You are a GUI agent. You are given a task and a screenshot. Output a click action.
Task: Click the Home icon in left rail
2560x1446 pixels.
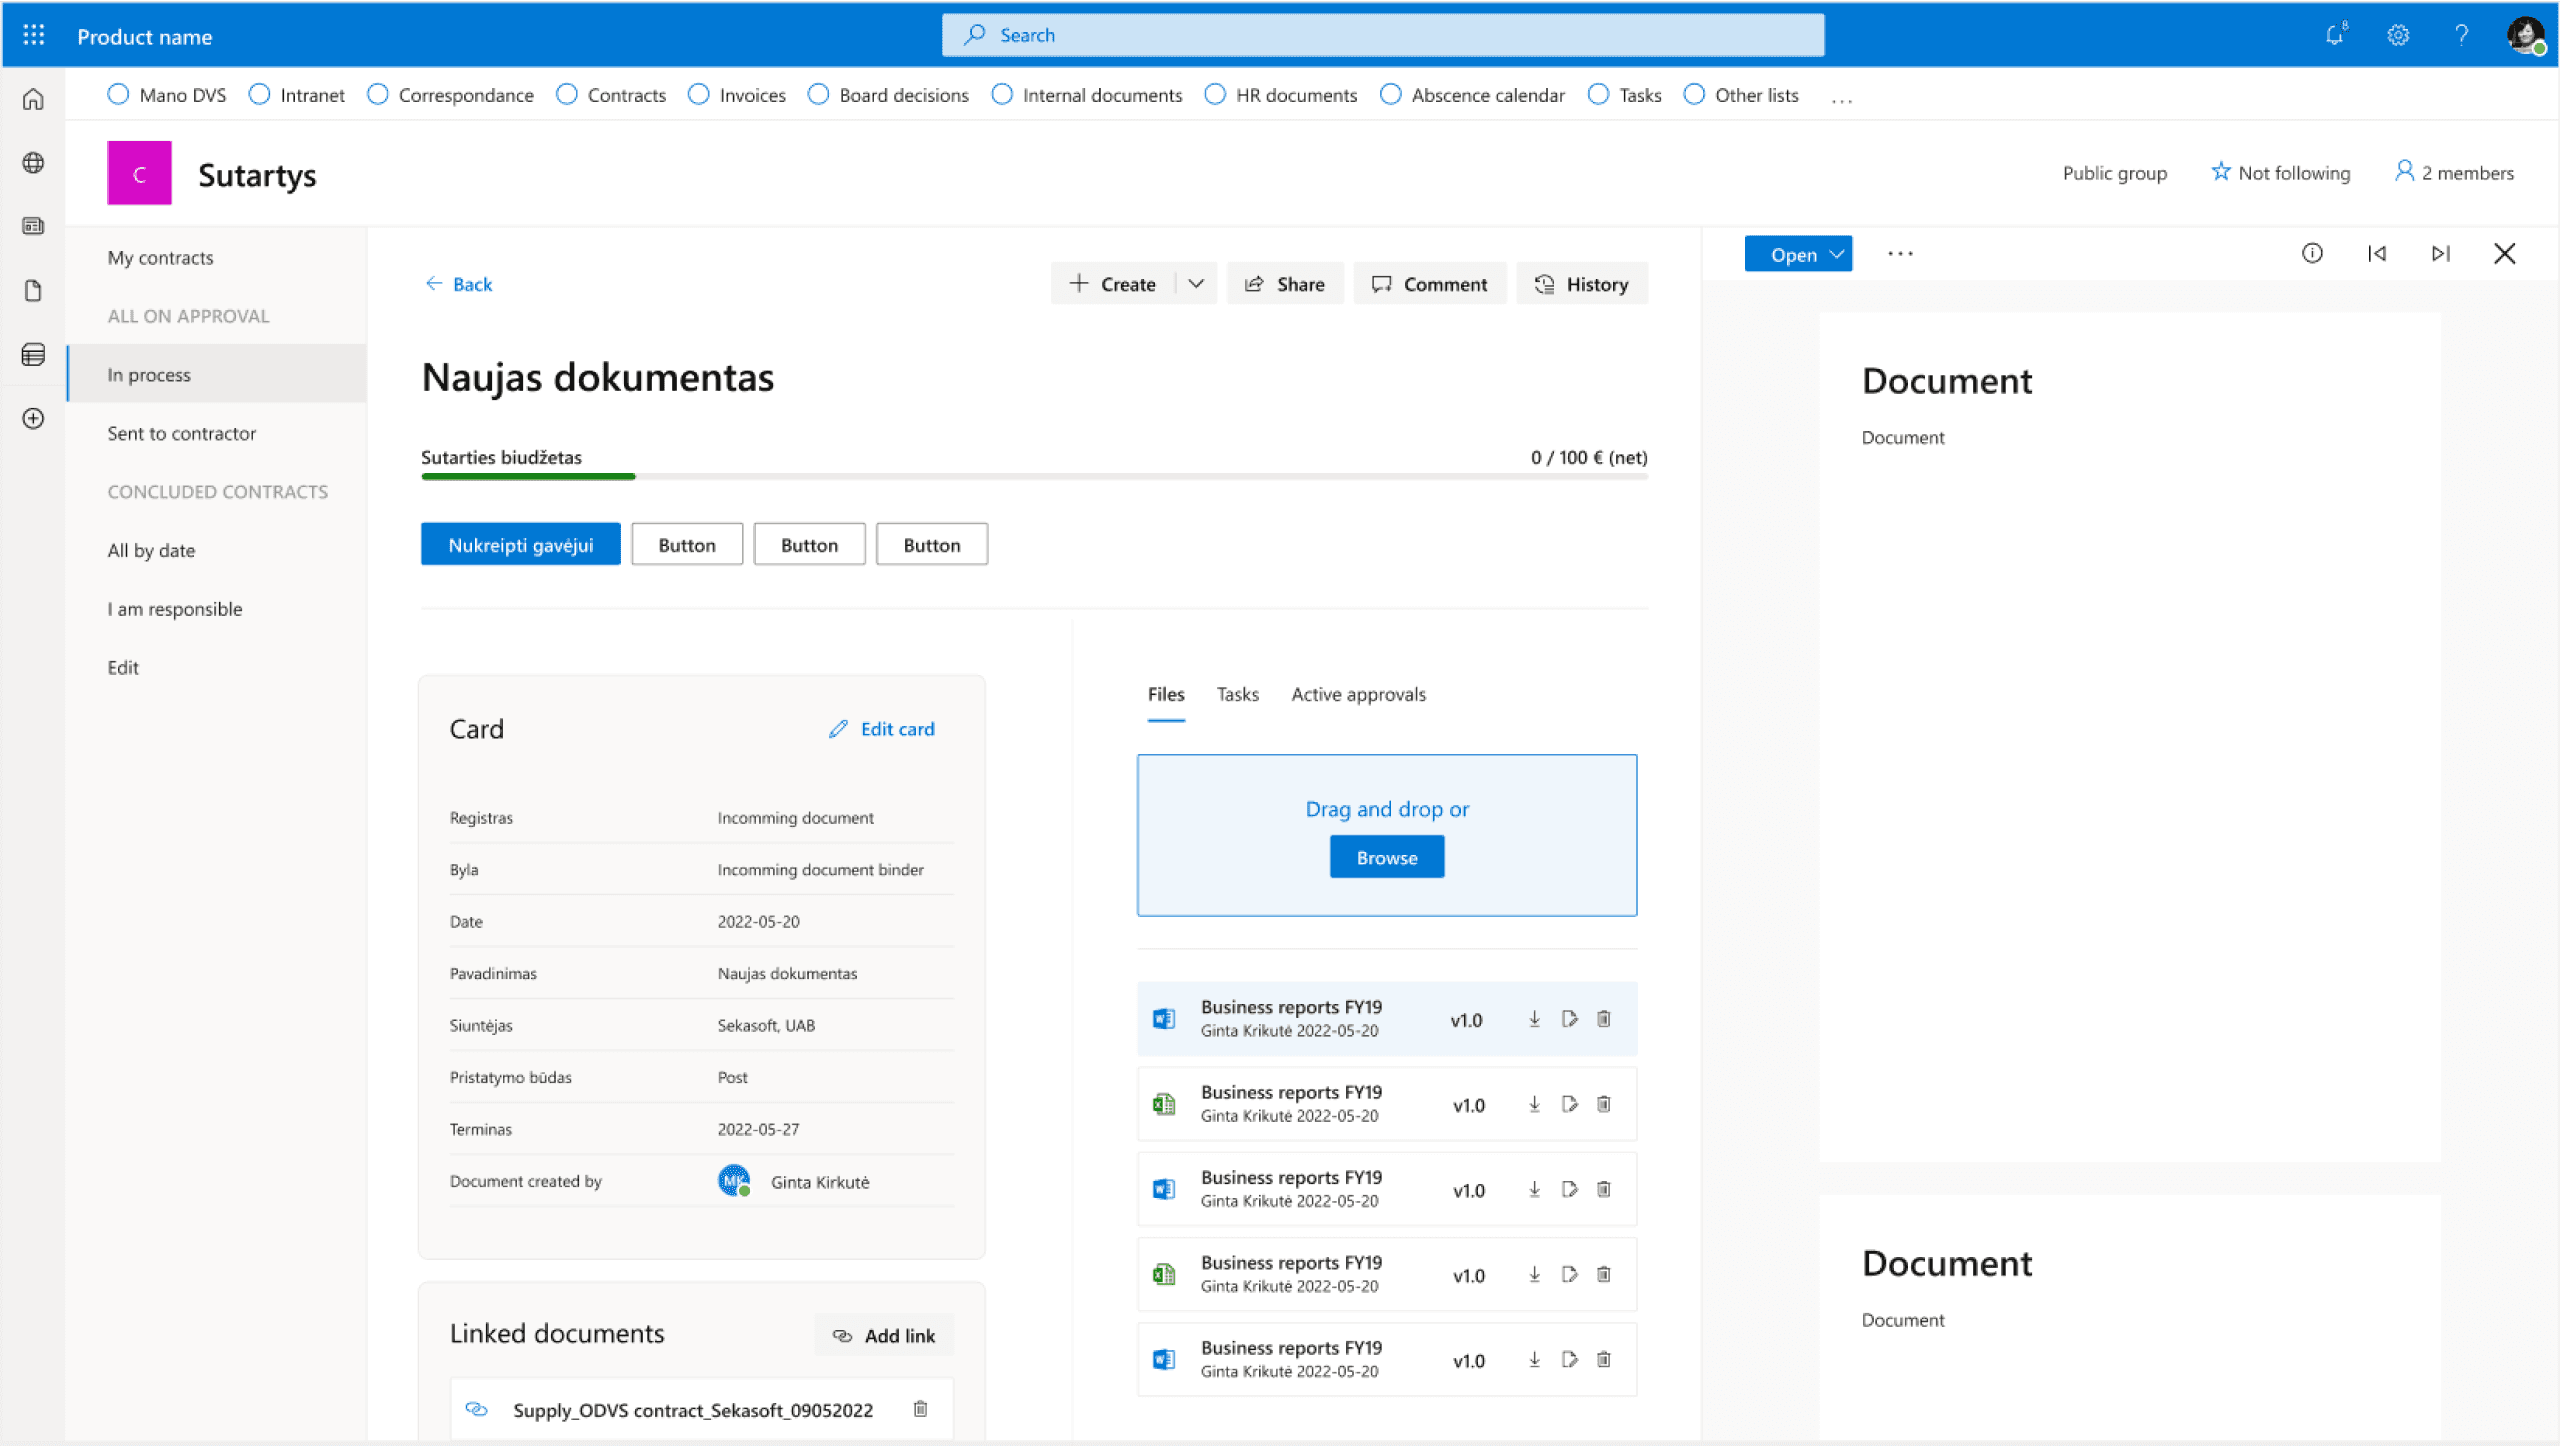coord(33,99)
